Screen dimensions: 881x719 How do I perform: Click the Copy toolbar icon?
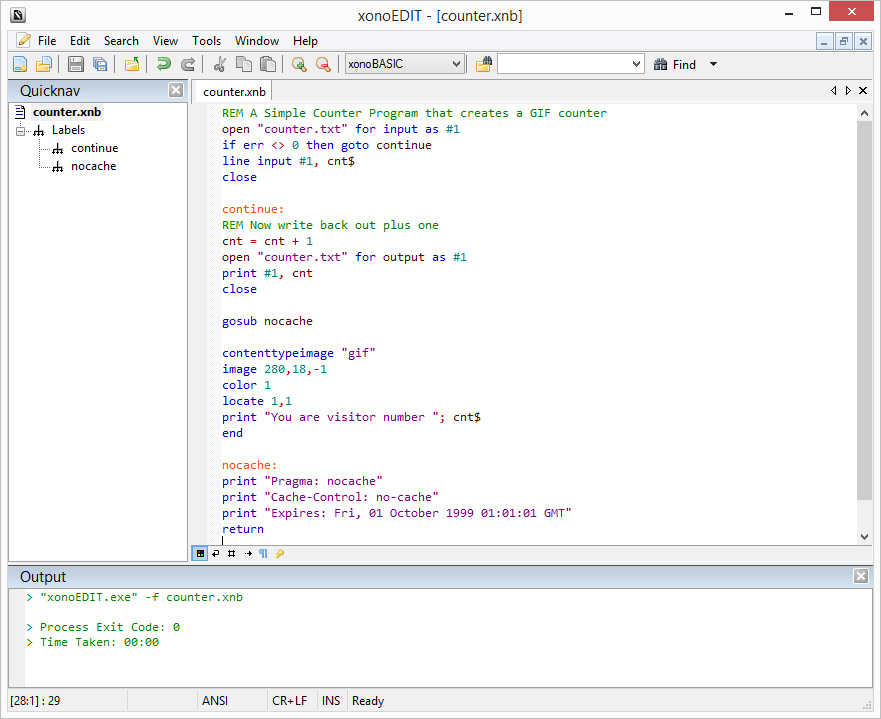(243, 65)
